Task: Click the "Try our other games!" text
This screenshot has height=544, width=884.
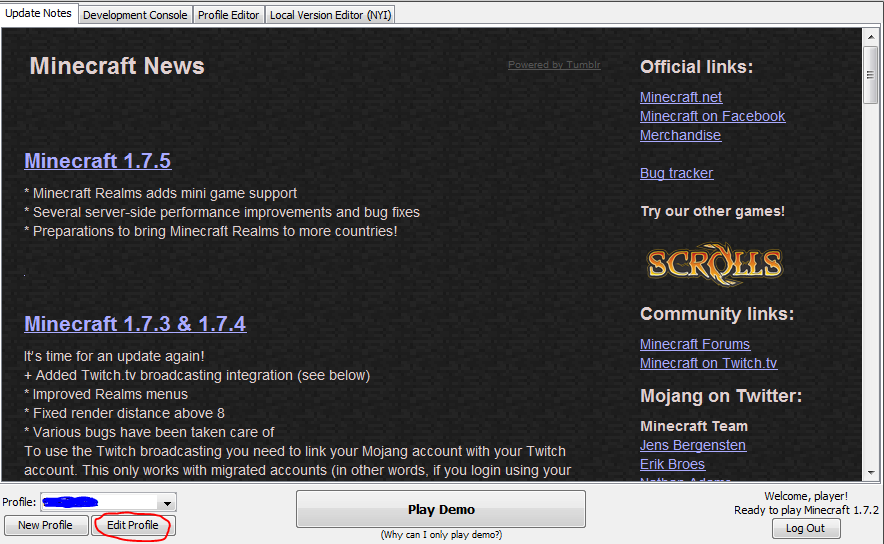Action: (713, 211)
